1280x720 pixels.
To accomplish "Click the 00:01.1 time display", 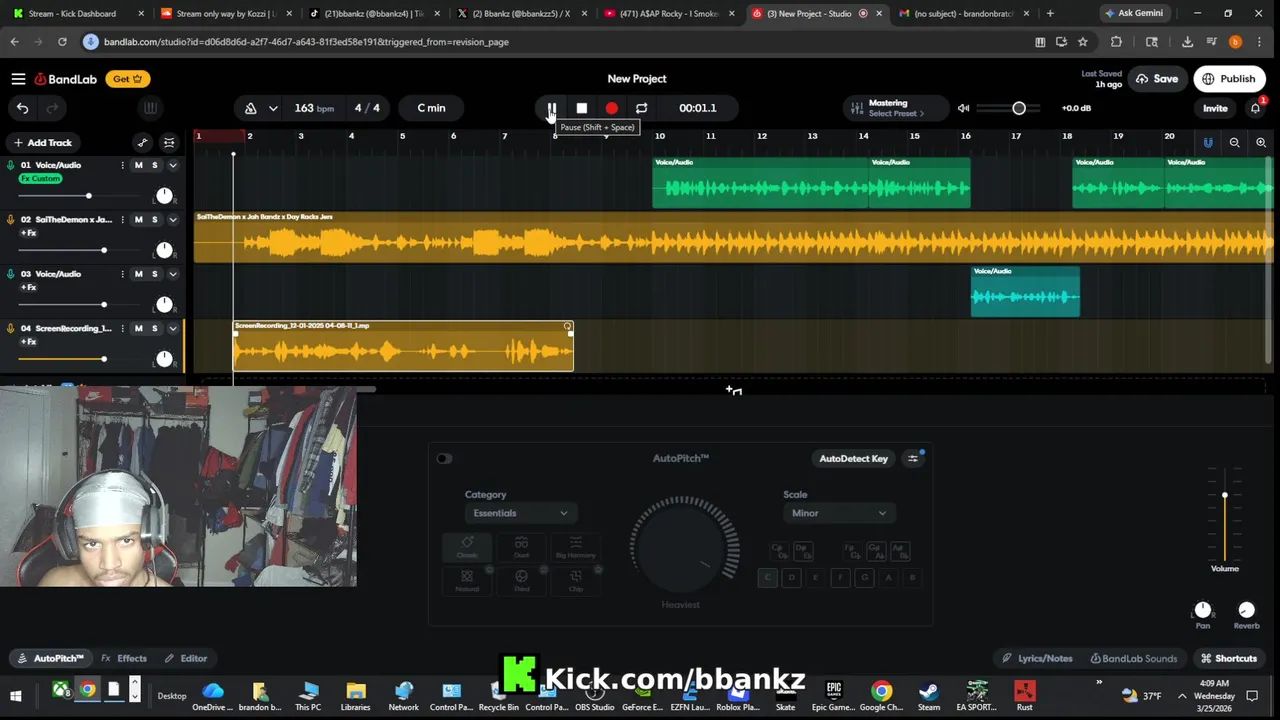I will (698, 108).
